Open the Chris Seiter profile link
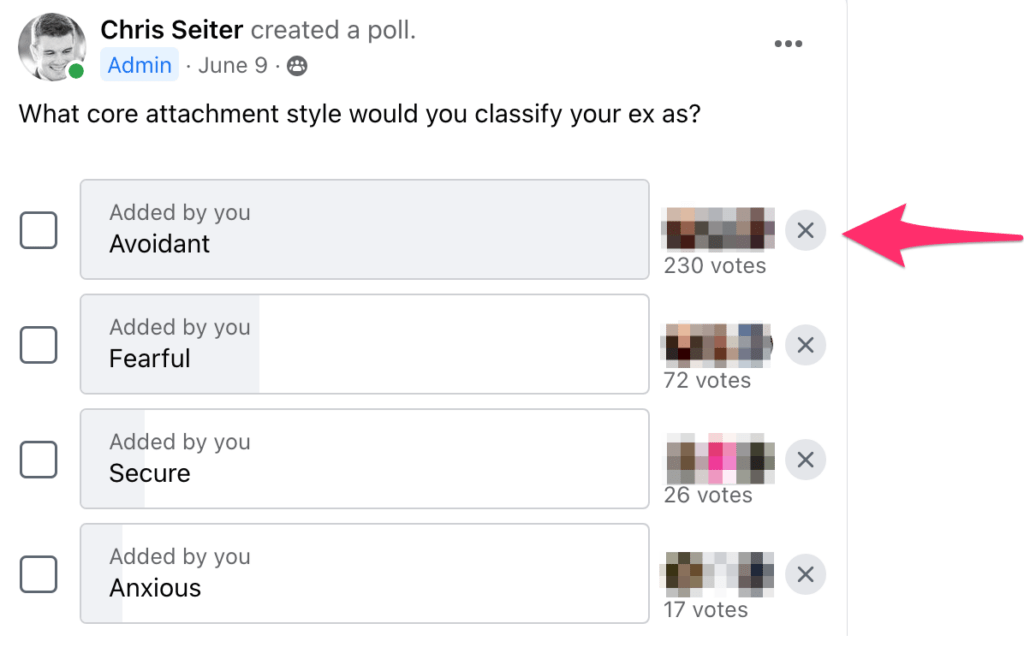 click(x=172, y=30)
